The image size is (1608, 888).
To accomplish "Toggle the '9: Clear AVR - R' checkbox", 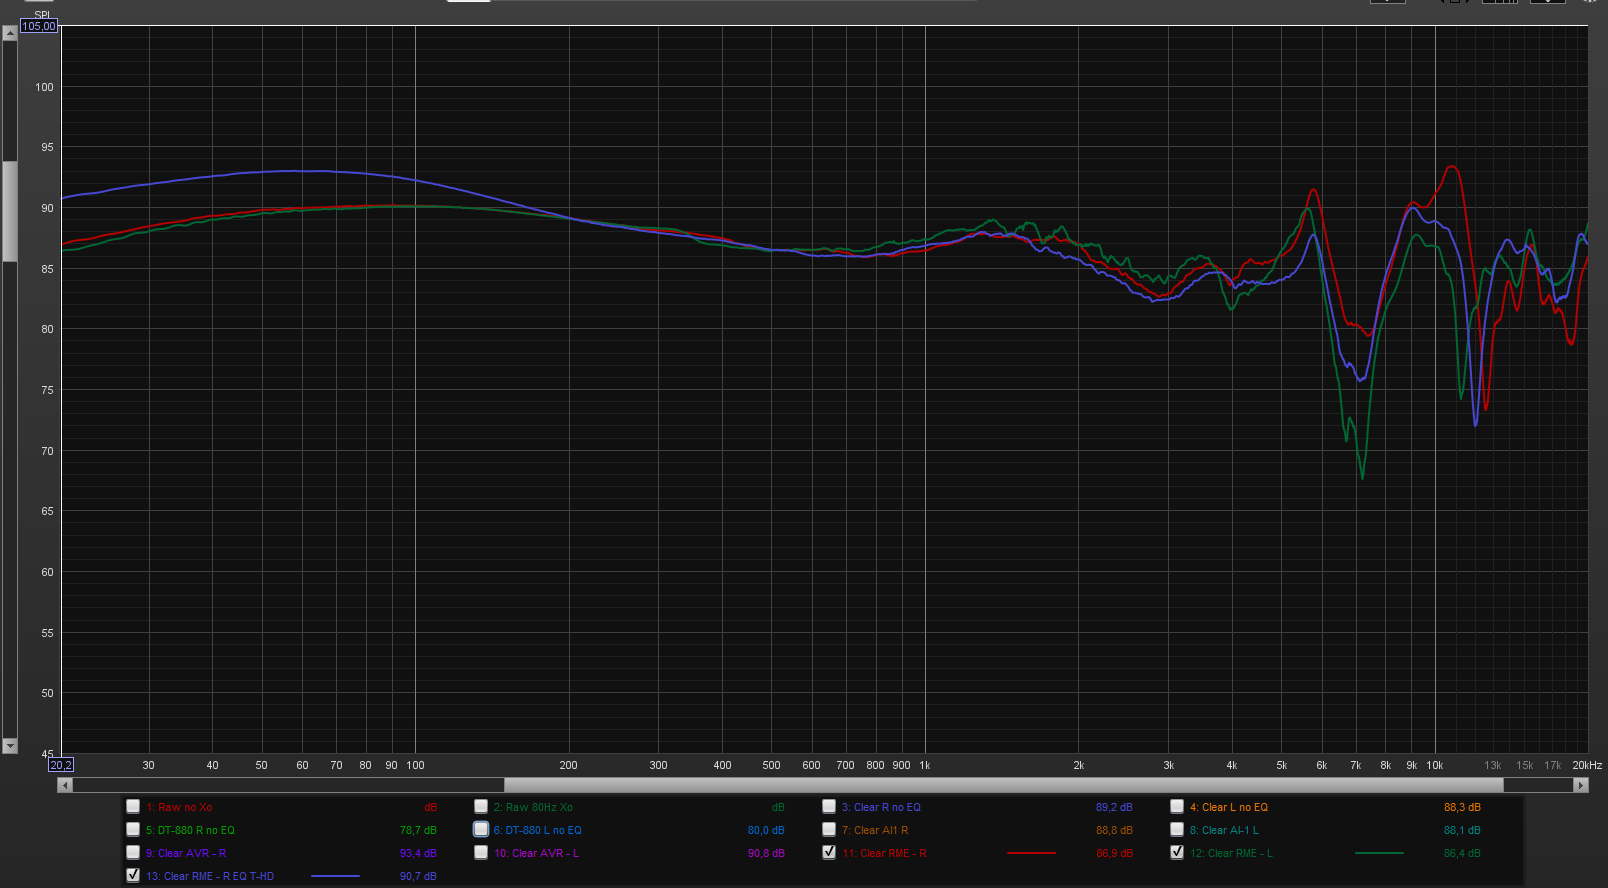I will (x=133, y=852).
